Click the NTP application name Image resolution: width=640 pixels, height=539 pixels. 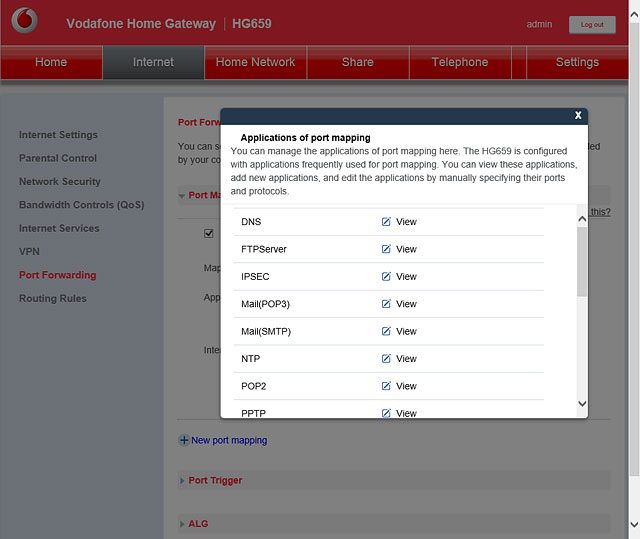[x=251, y=358]
